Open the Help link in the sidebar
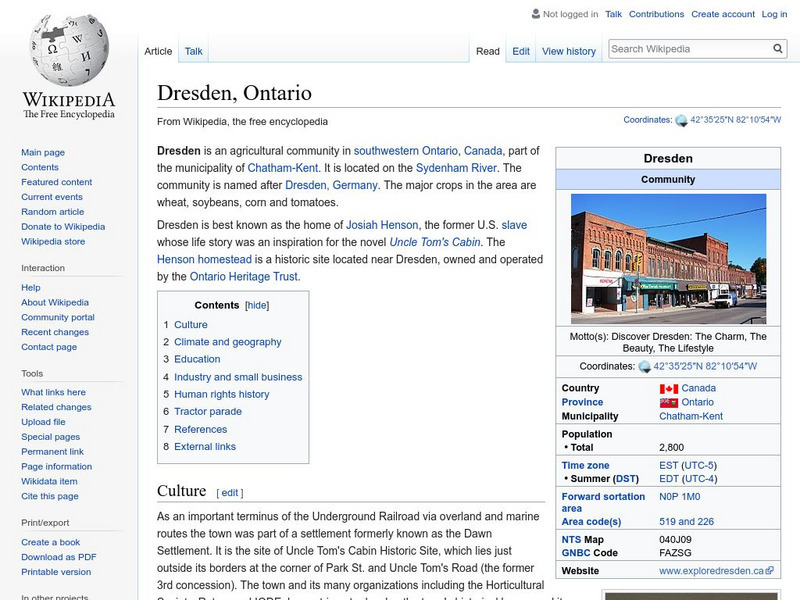 31,287
